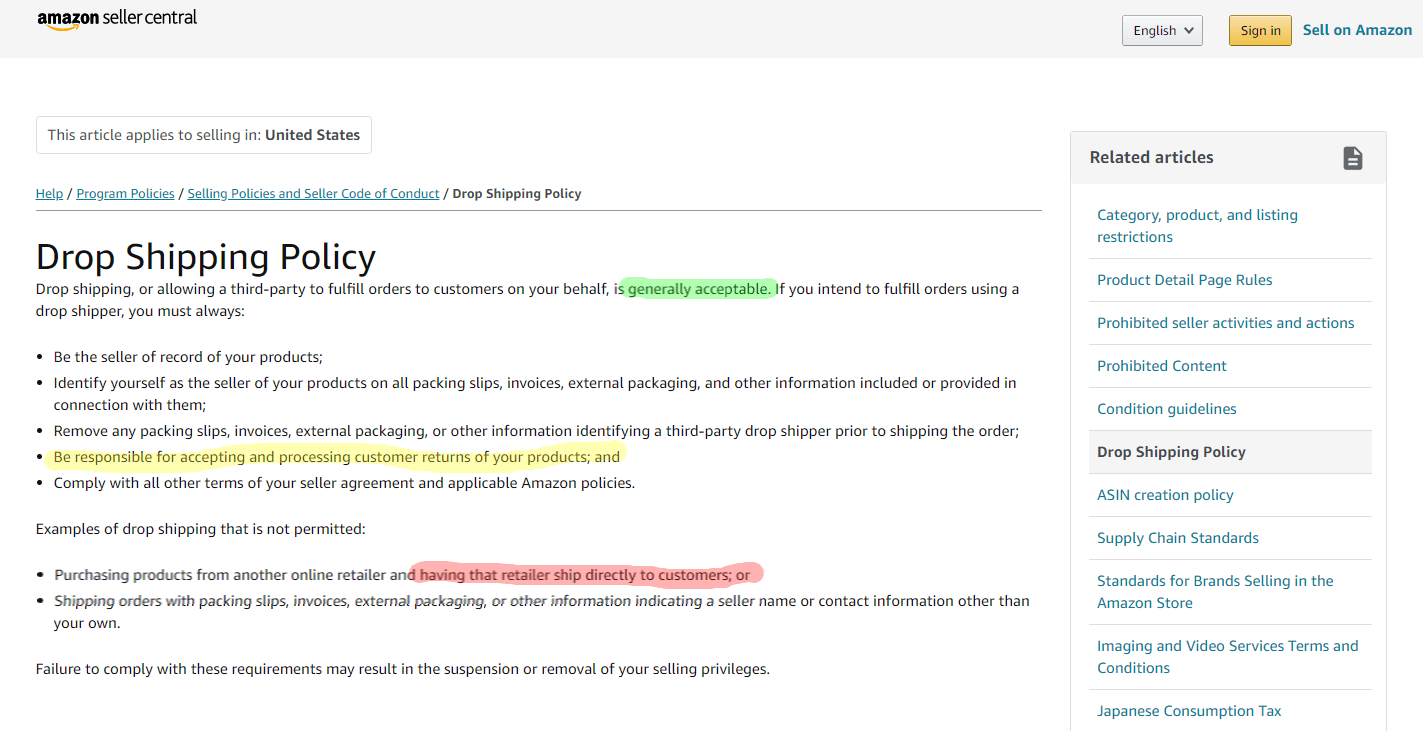This screenshot has height=731, width=1423.
Task: Open the Japanese Consumption Tax article
Action: (x=1188, y=711)
